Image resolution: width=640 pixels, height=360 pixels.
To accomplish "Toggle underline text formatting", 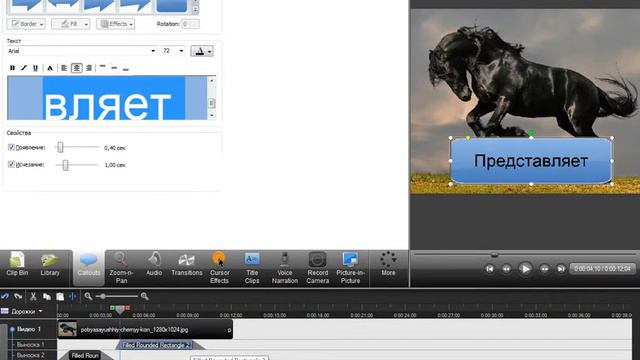I will (36, 68).
